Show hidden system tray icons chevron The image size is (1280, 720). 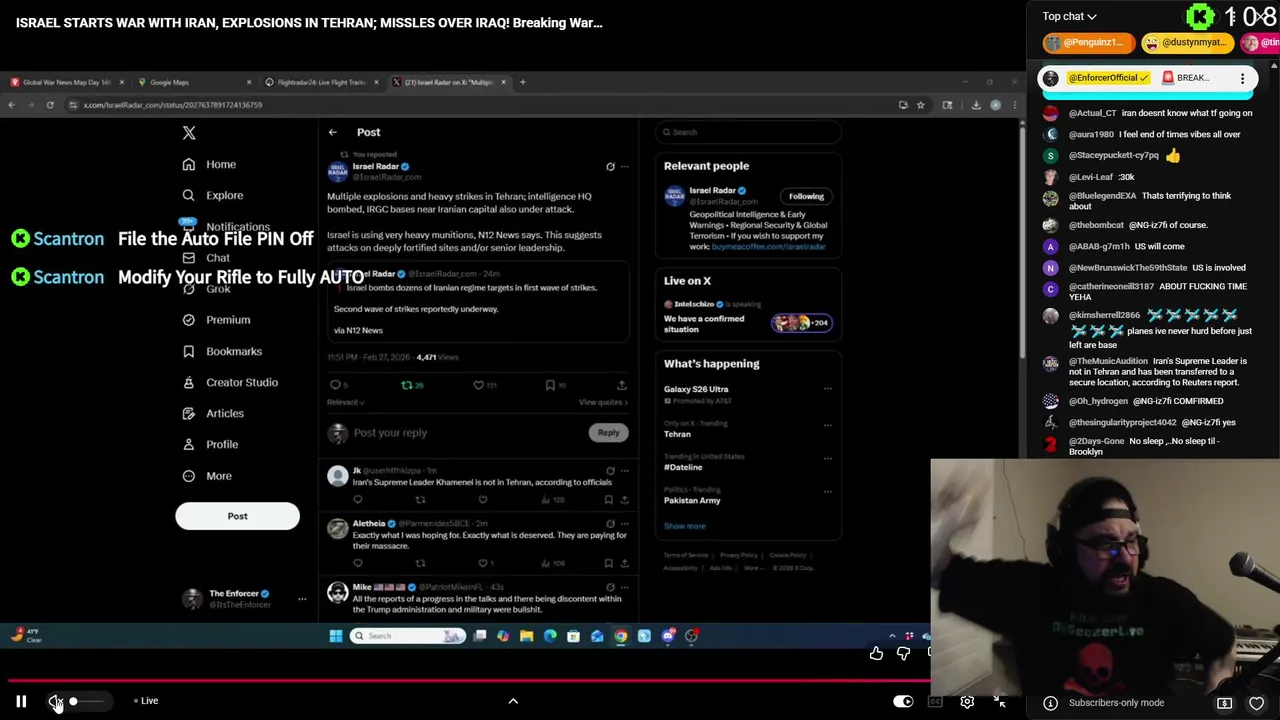[892, 636]
